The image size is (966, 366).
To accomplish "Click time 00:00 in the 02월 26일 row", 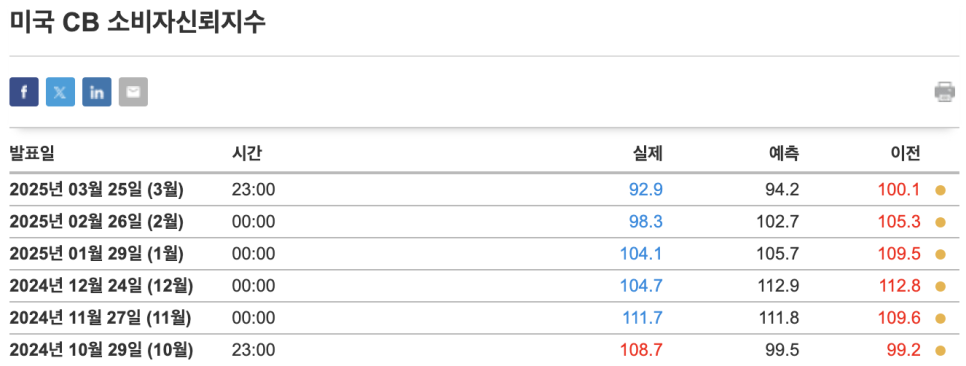I will pyautogui.click(x=253, y=222).
